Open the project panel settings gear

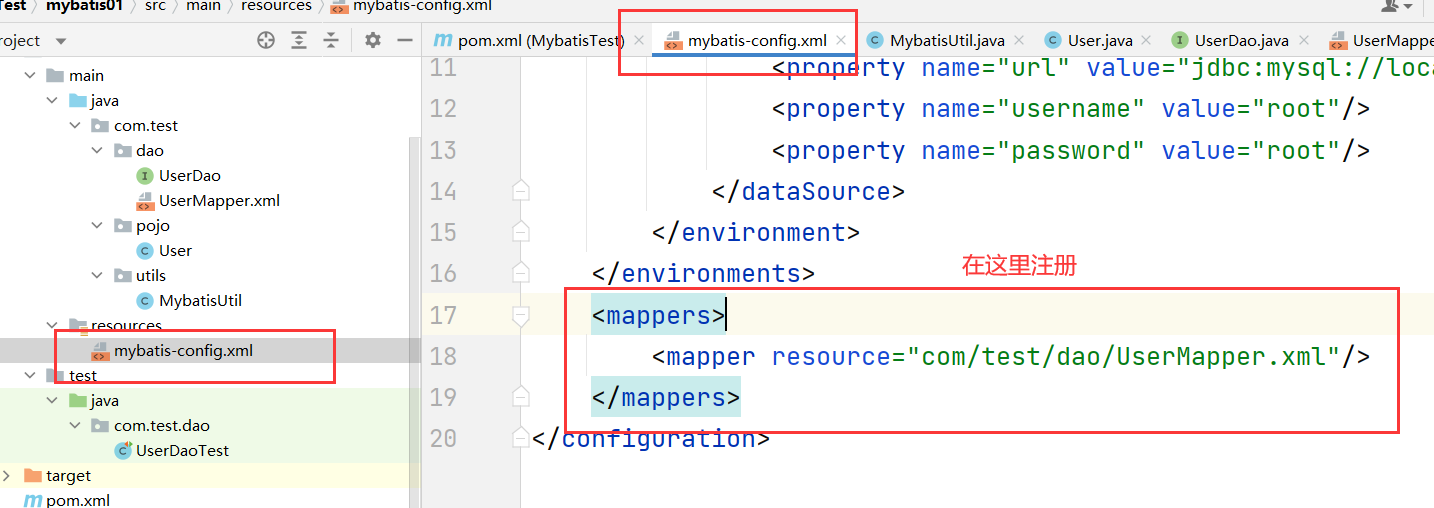point(373,40)
